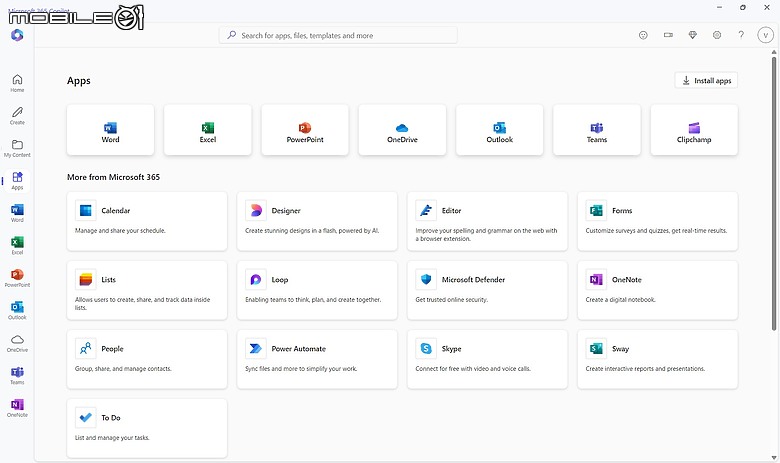
Task: Open the account profile avatar
Action: point(765,35)
